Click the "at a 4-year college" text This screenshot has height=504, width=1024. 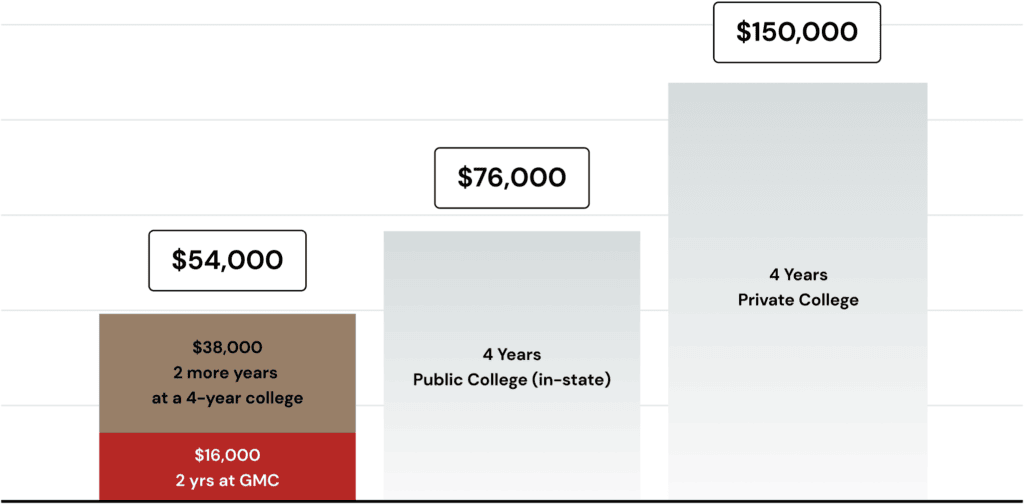pyautogui.click(x=227, y=398)
